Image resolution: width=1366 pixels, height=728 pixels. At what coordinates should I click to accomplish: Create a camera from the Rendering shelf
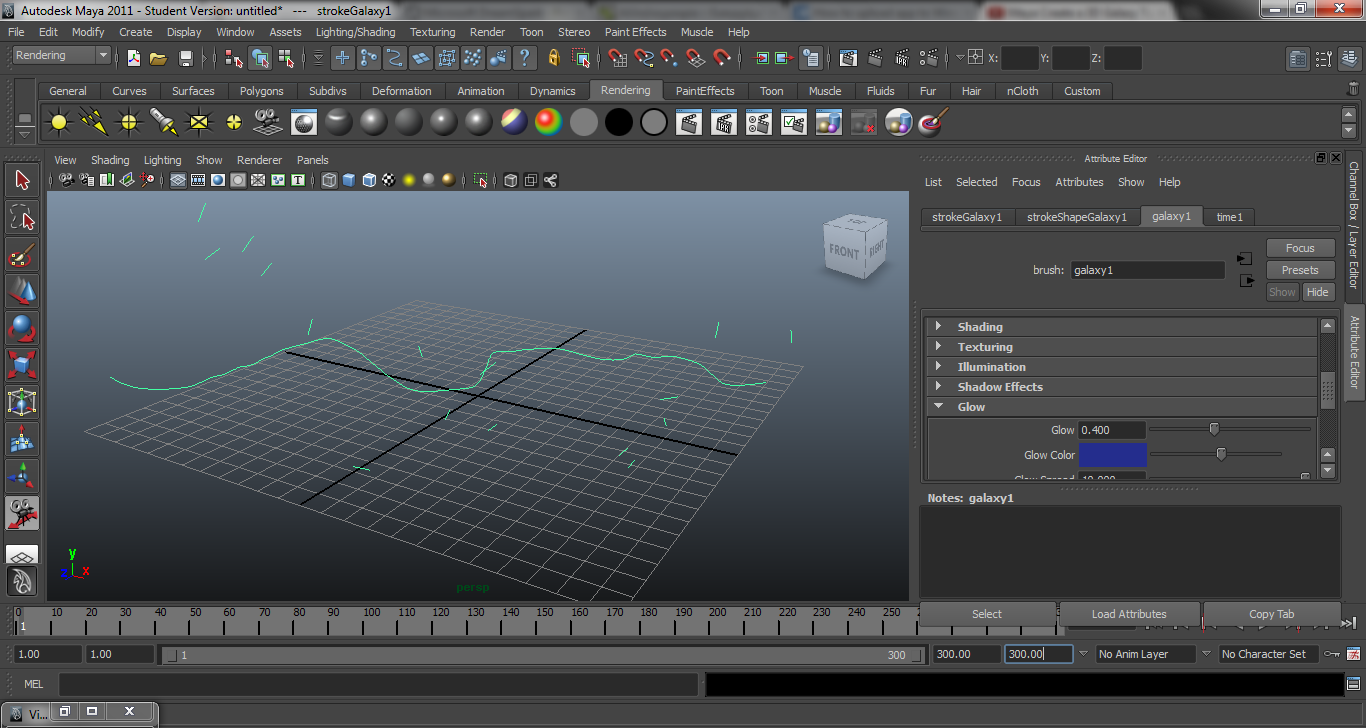point(268,123)
